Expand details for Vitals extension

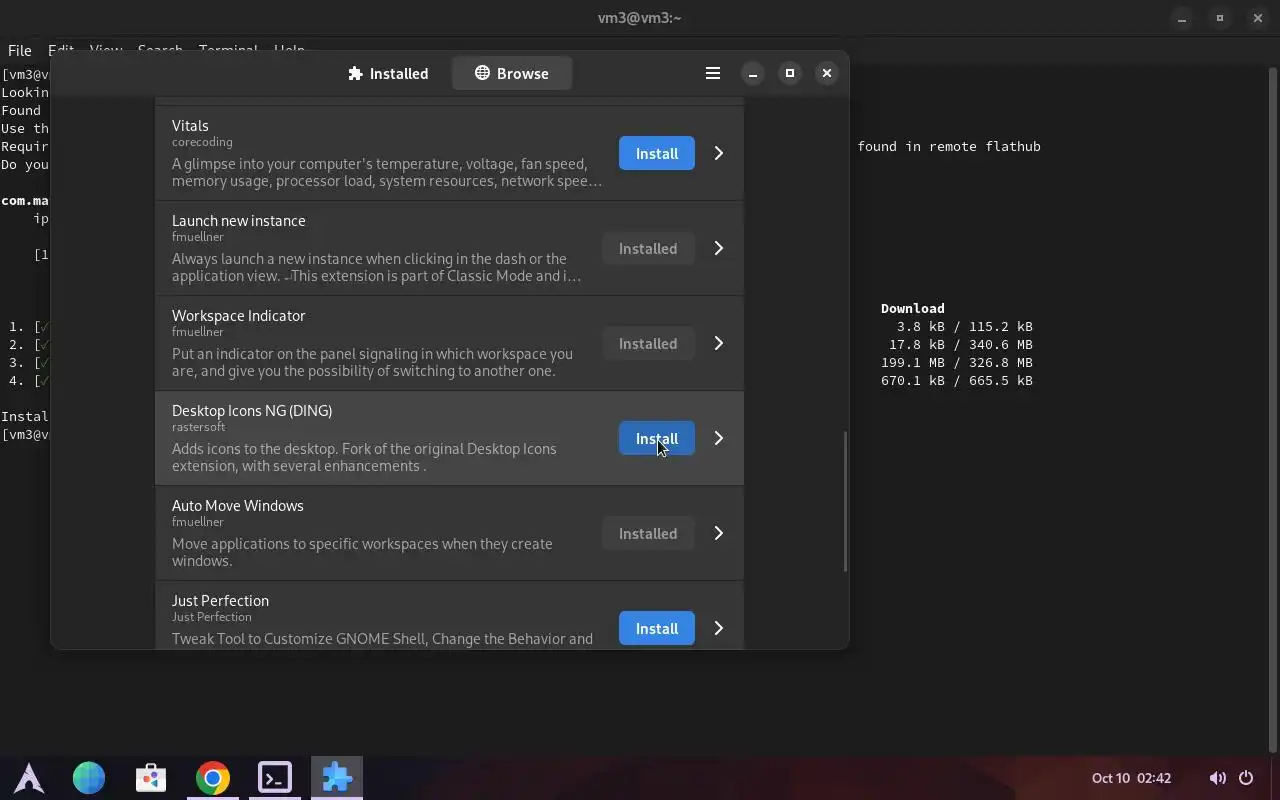pos(718,153)
